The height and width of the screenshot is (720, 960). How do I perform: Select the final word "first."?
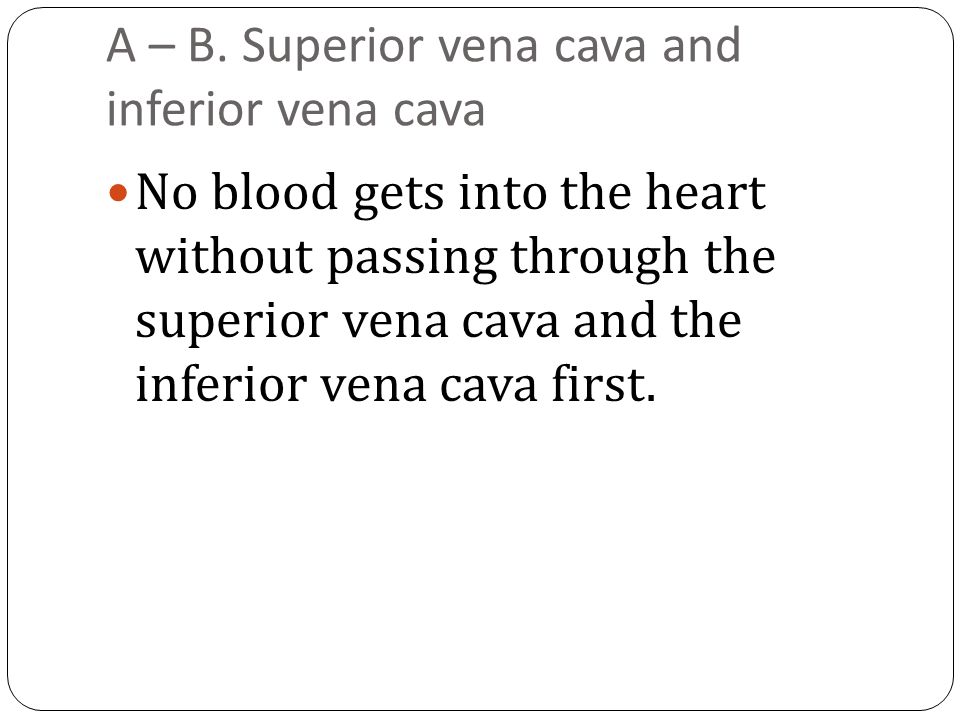pyautogui.click(x=604, y=383)
